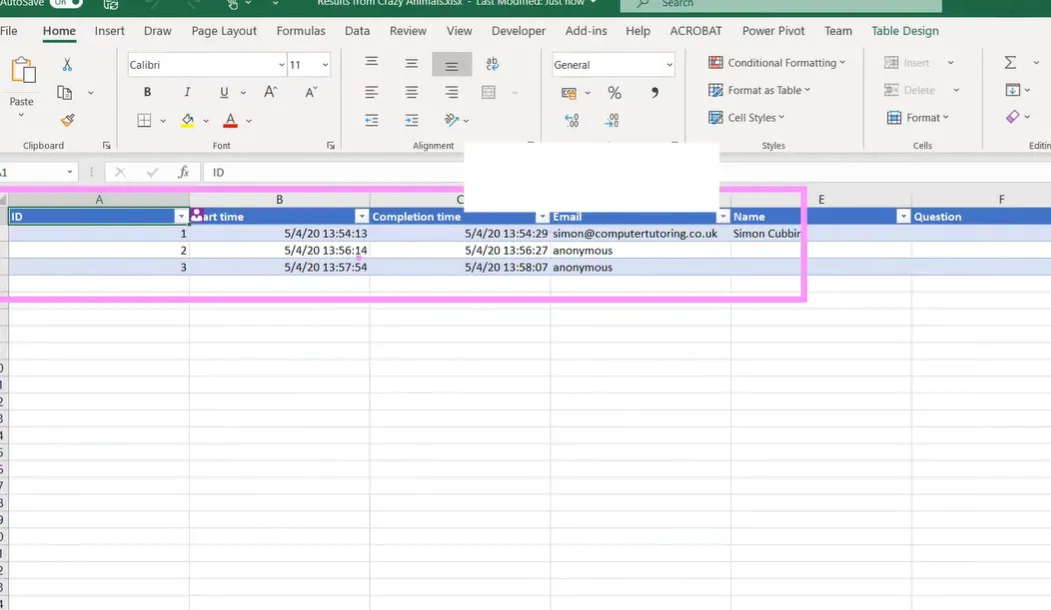This screenshot has width=1051, height=610.
Task: Toggle Bold formatting
Action: click(x=147, y=92)
